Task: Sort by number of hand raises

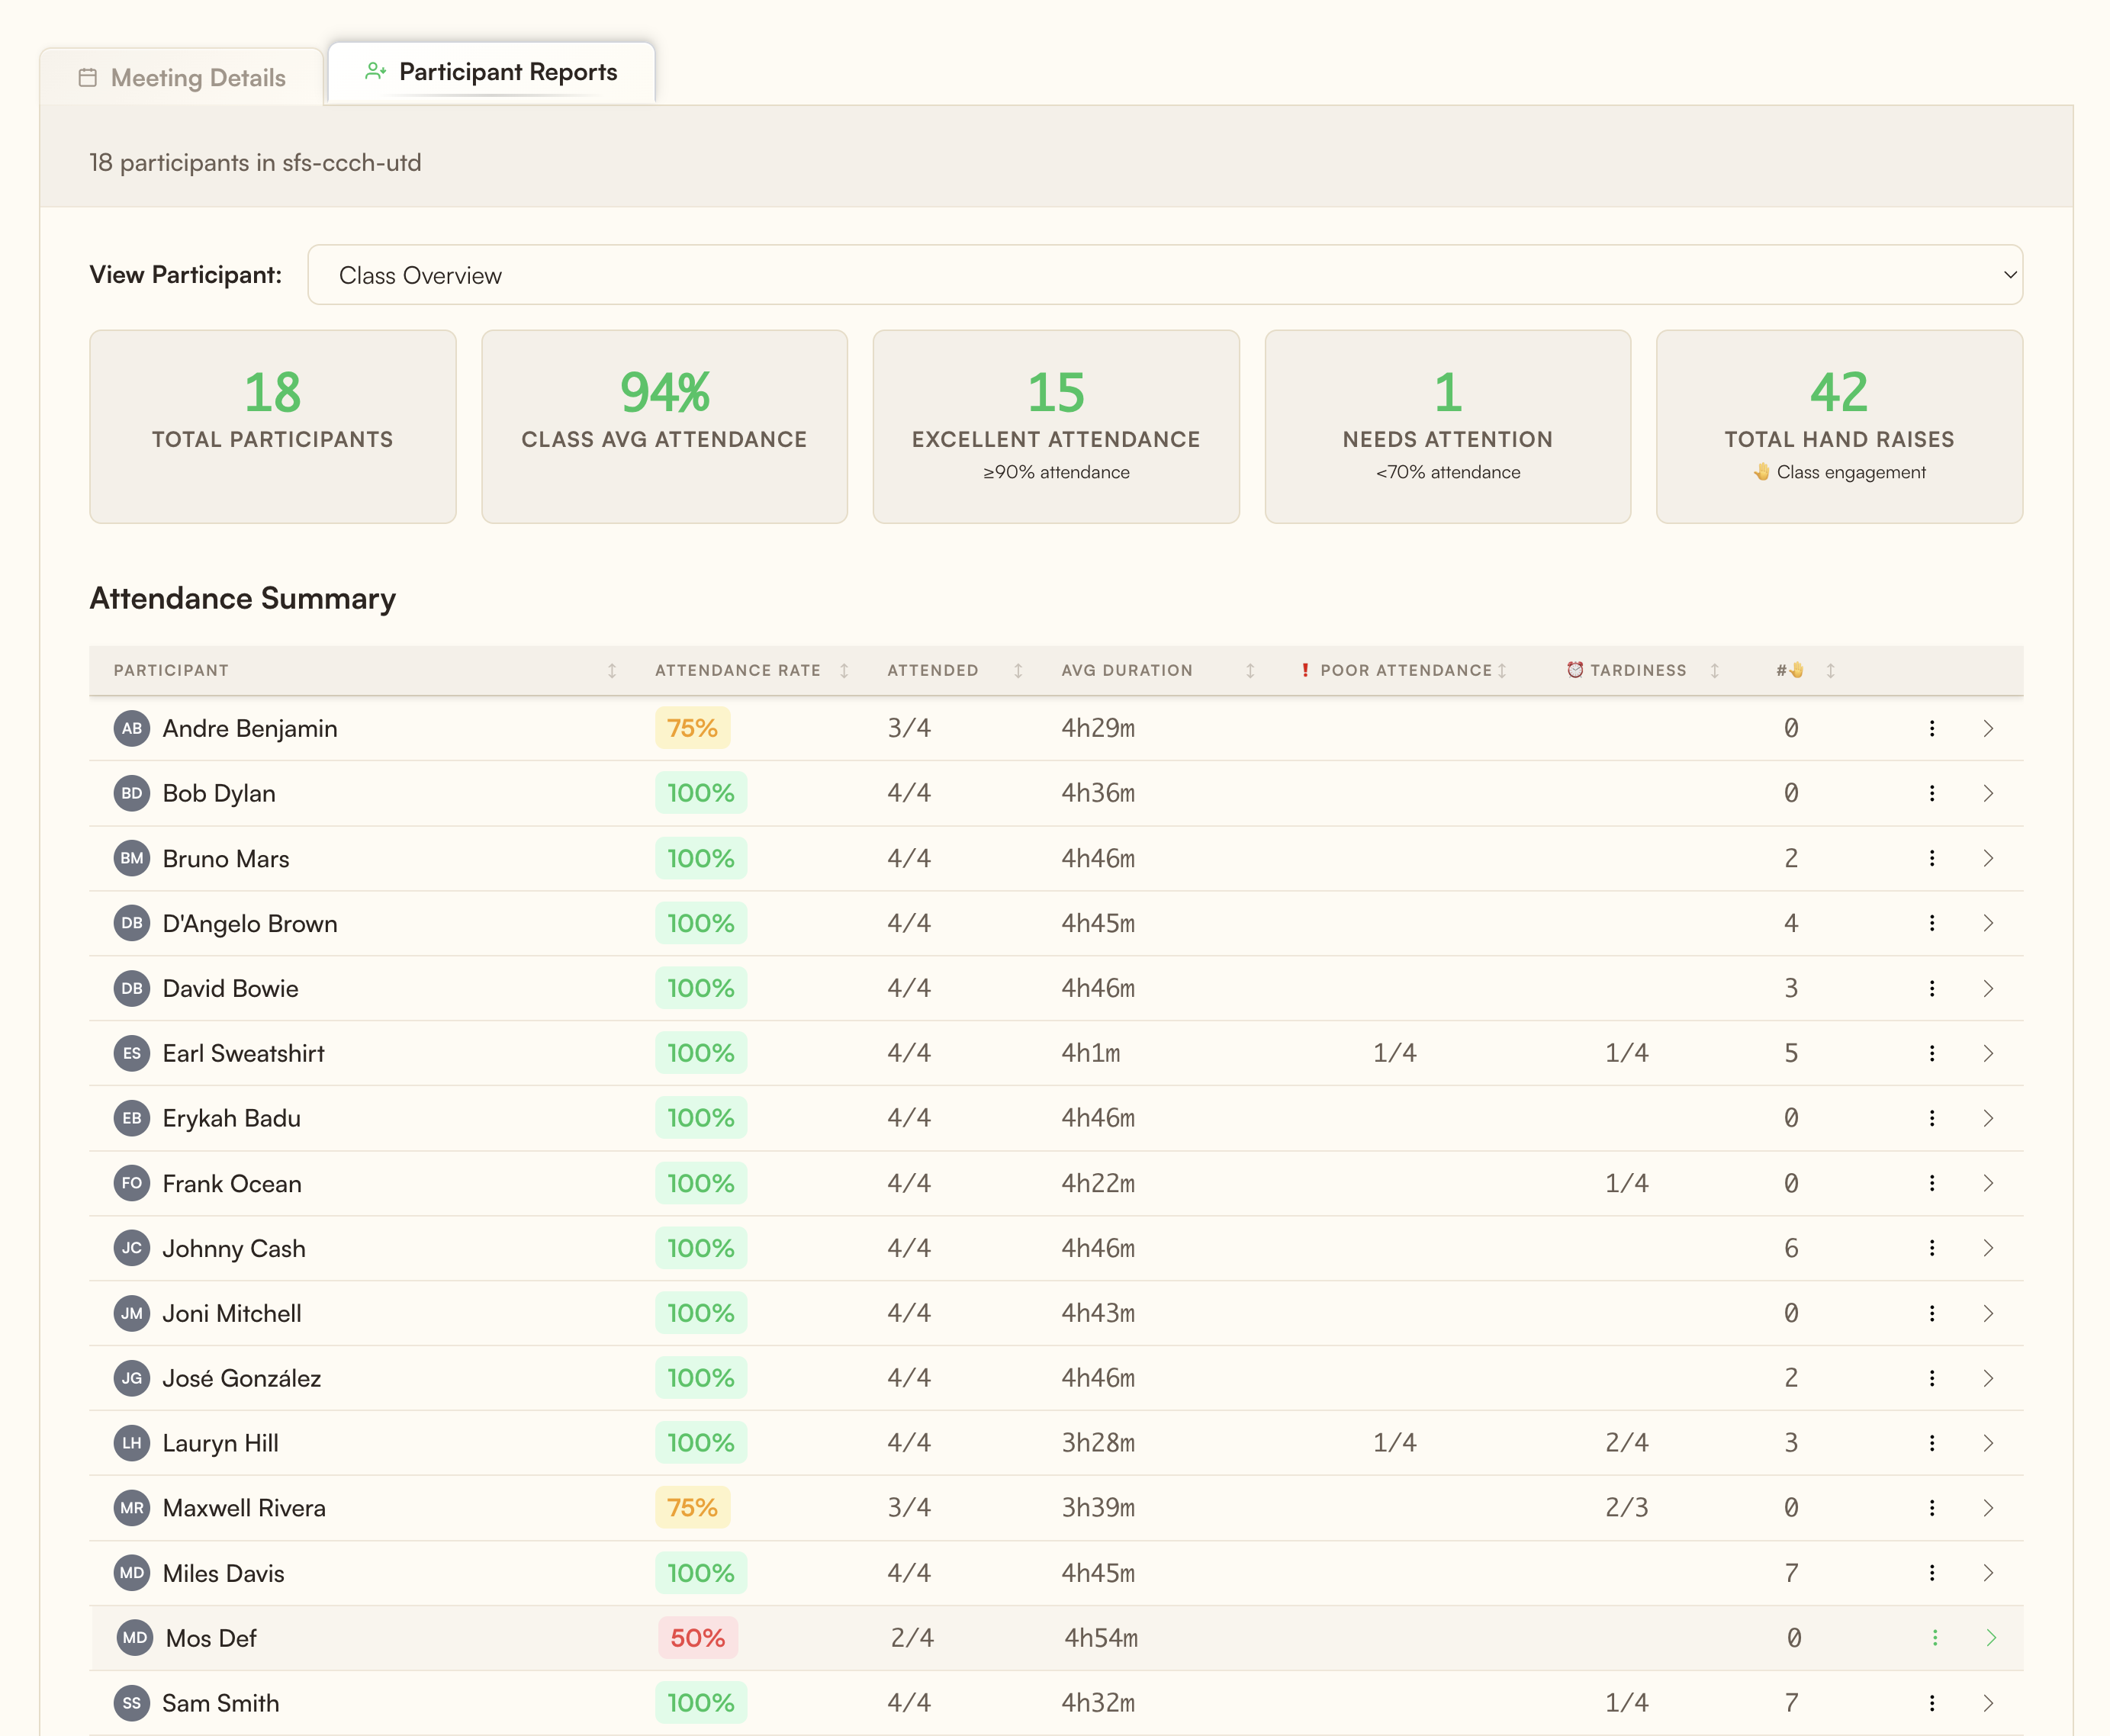Action: pos(1830,671)
